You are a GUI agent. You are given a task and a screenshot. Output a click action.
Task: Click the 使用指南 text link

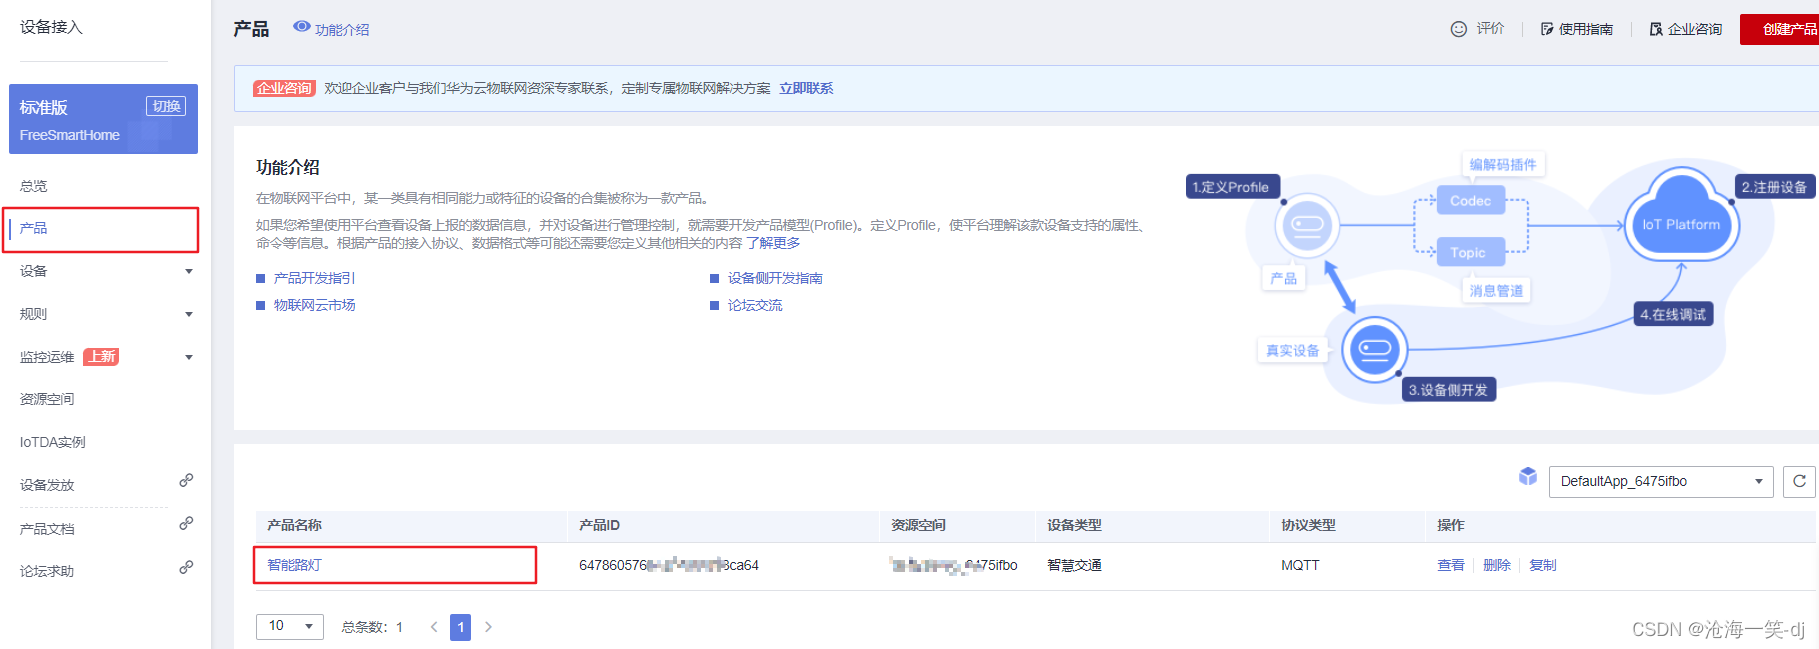click(1586, 29)
